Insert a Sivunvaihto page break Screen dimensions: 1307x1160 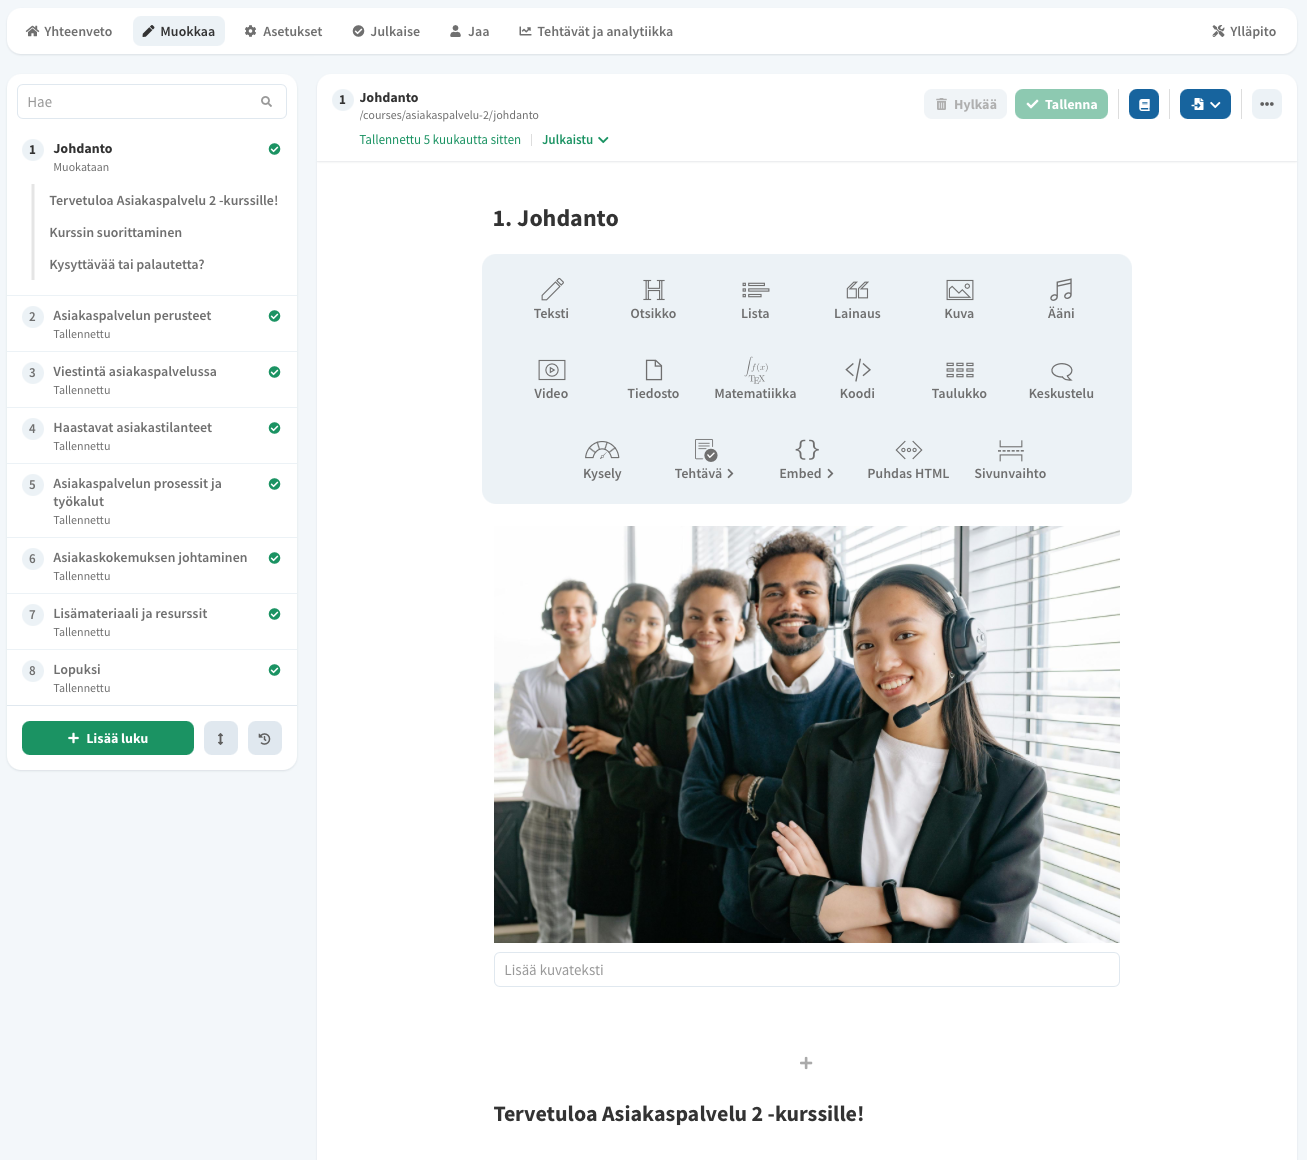tap(1010, 458)
